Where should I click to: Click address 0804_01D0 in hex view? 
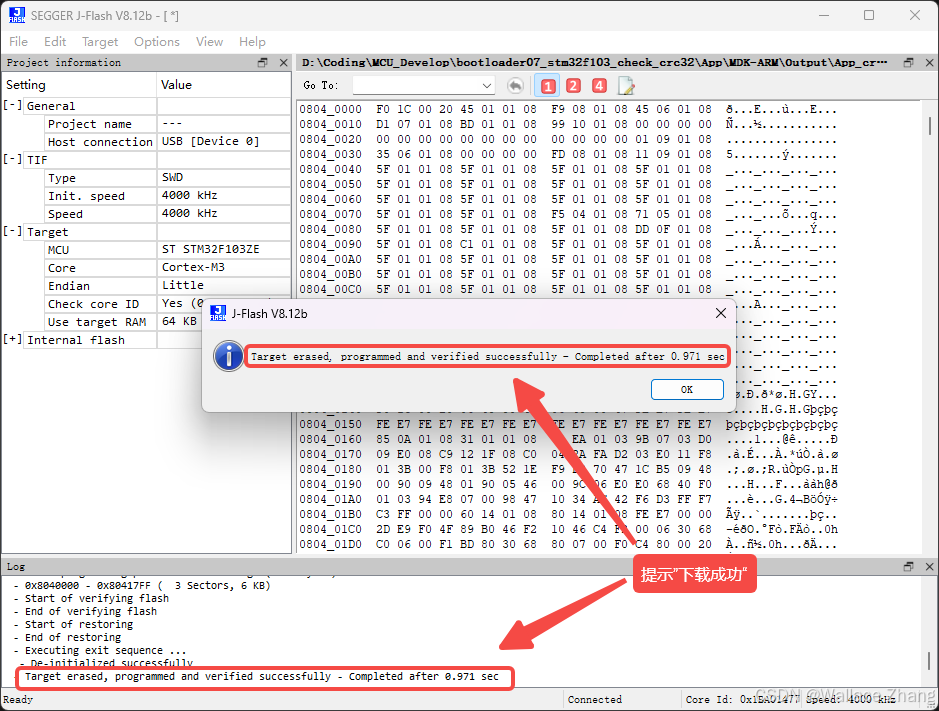(x=331, y=544)
